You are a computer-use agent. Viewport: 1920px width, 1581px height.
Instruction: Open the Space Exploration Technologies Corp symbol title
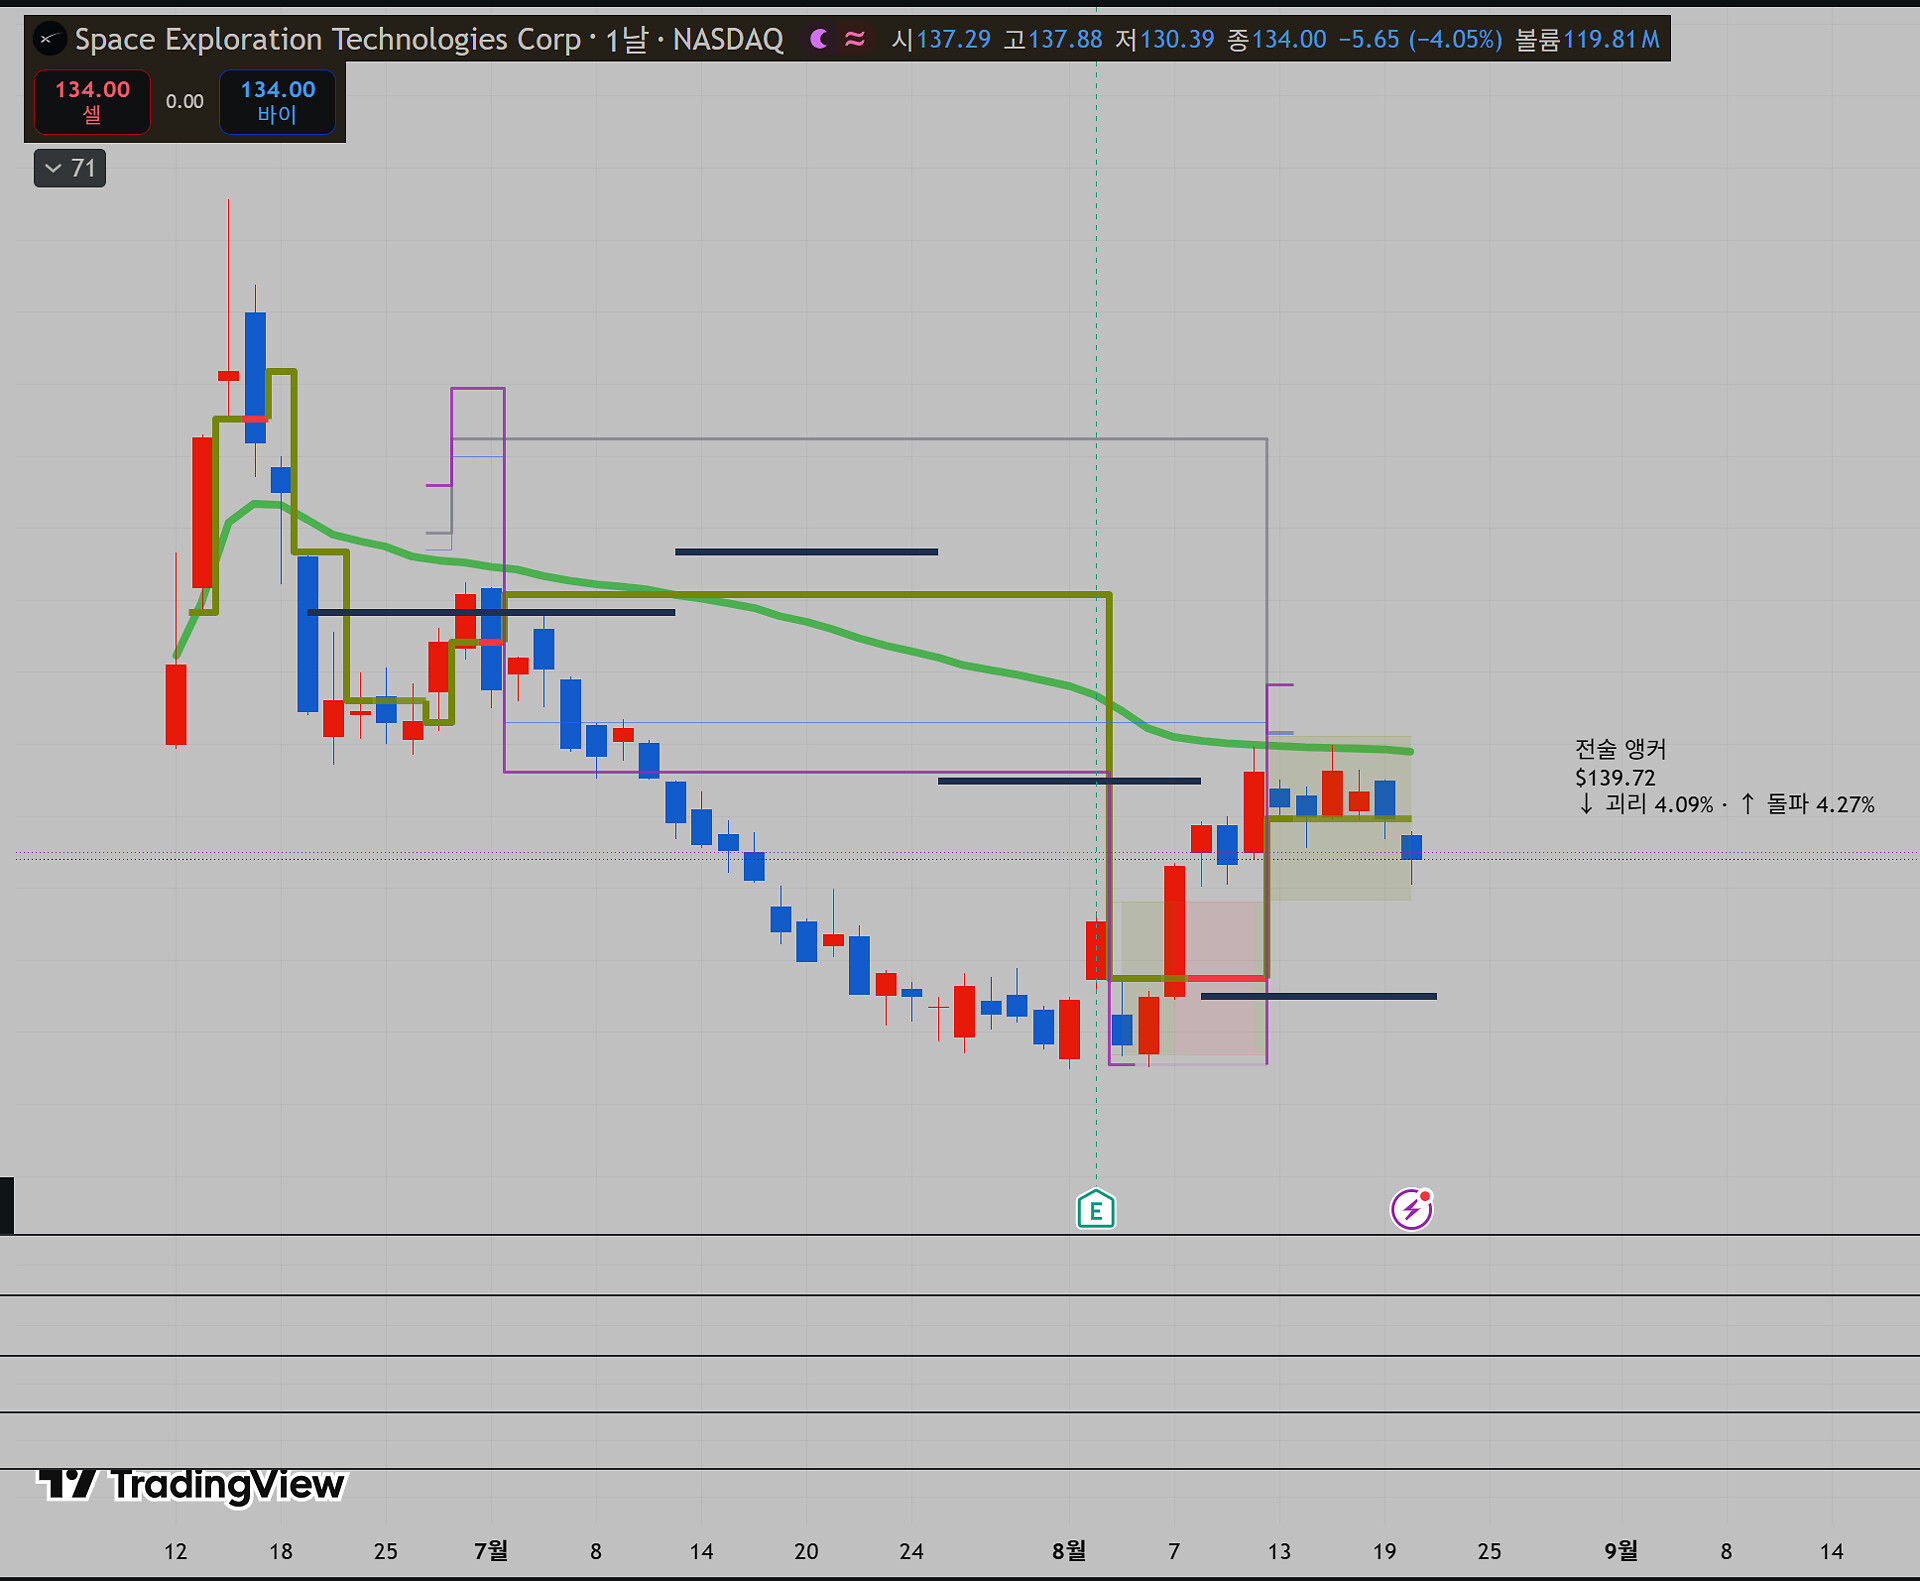[328, 39]
